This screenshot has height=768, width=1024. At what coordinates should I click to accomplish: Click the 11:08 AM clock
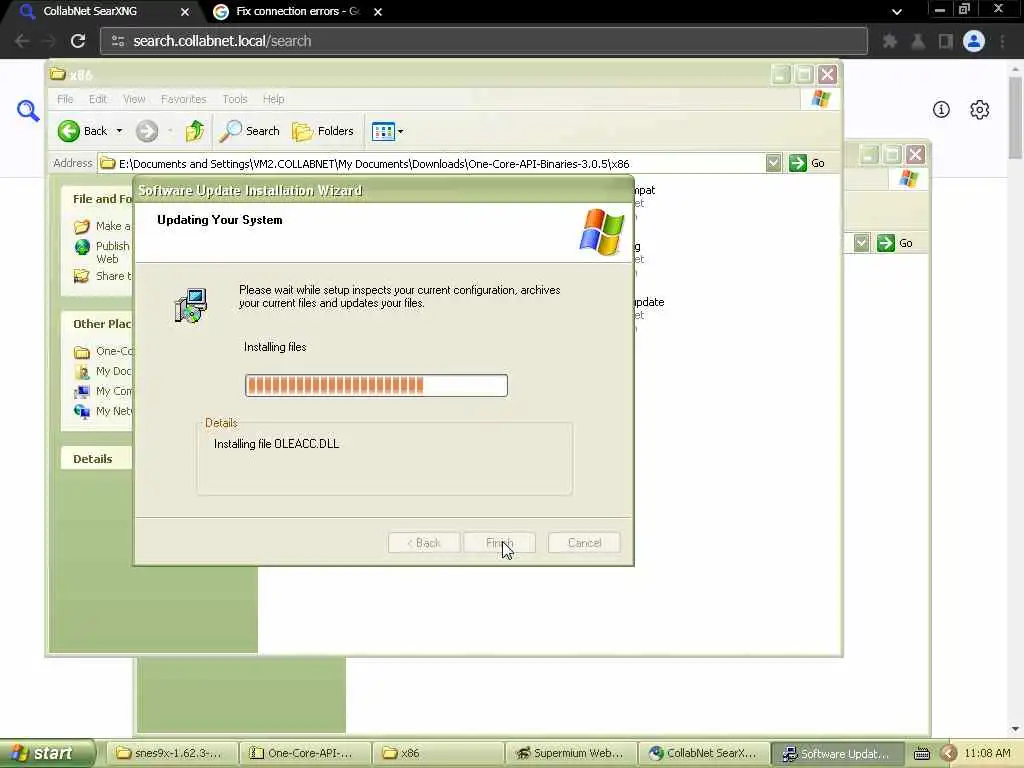(987, 754)
